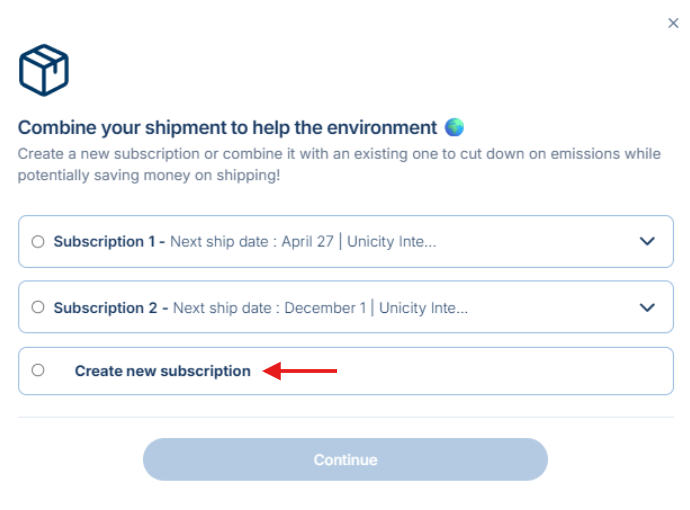
Task: Click the red arrow annotation
Action: 301,371
